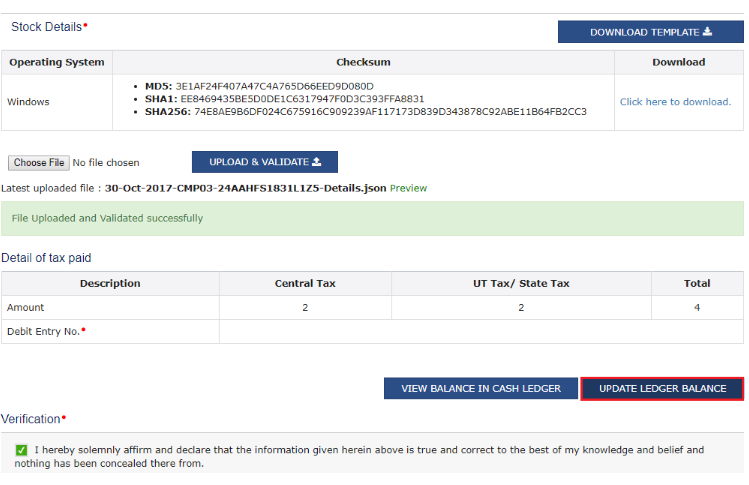The image size is (749, 485).
Task: Click the Choose File button
Action: pos(39,162)
